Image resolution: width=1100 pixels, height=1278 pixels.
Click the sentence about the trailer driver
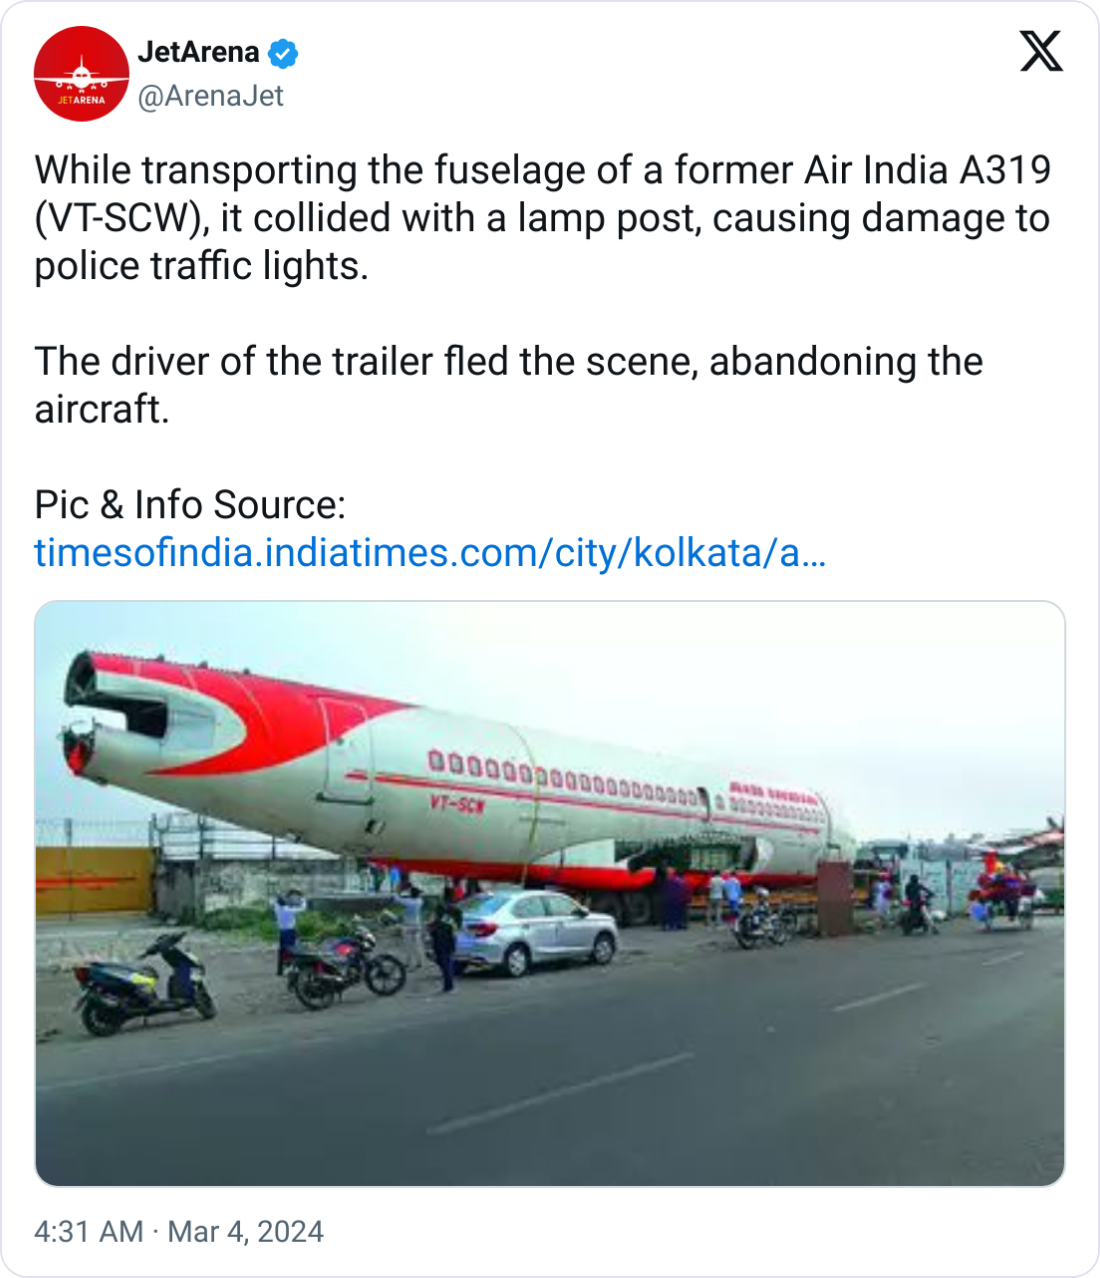(x=509, y=385)
